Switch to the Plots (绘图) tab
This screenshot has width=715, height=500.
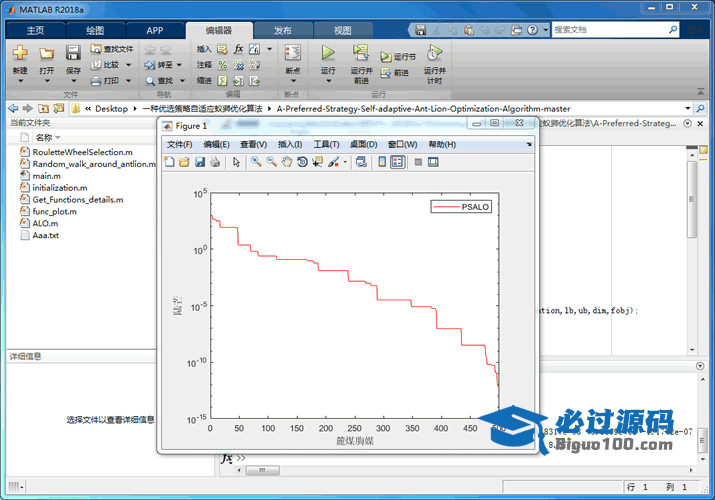coord(95,31)
